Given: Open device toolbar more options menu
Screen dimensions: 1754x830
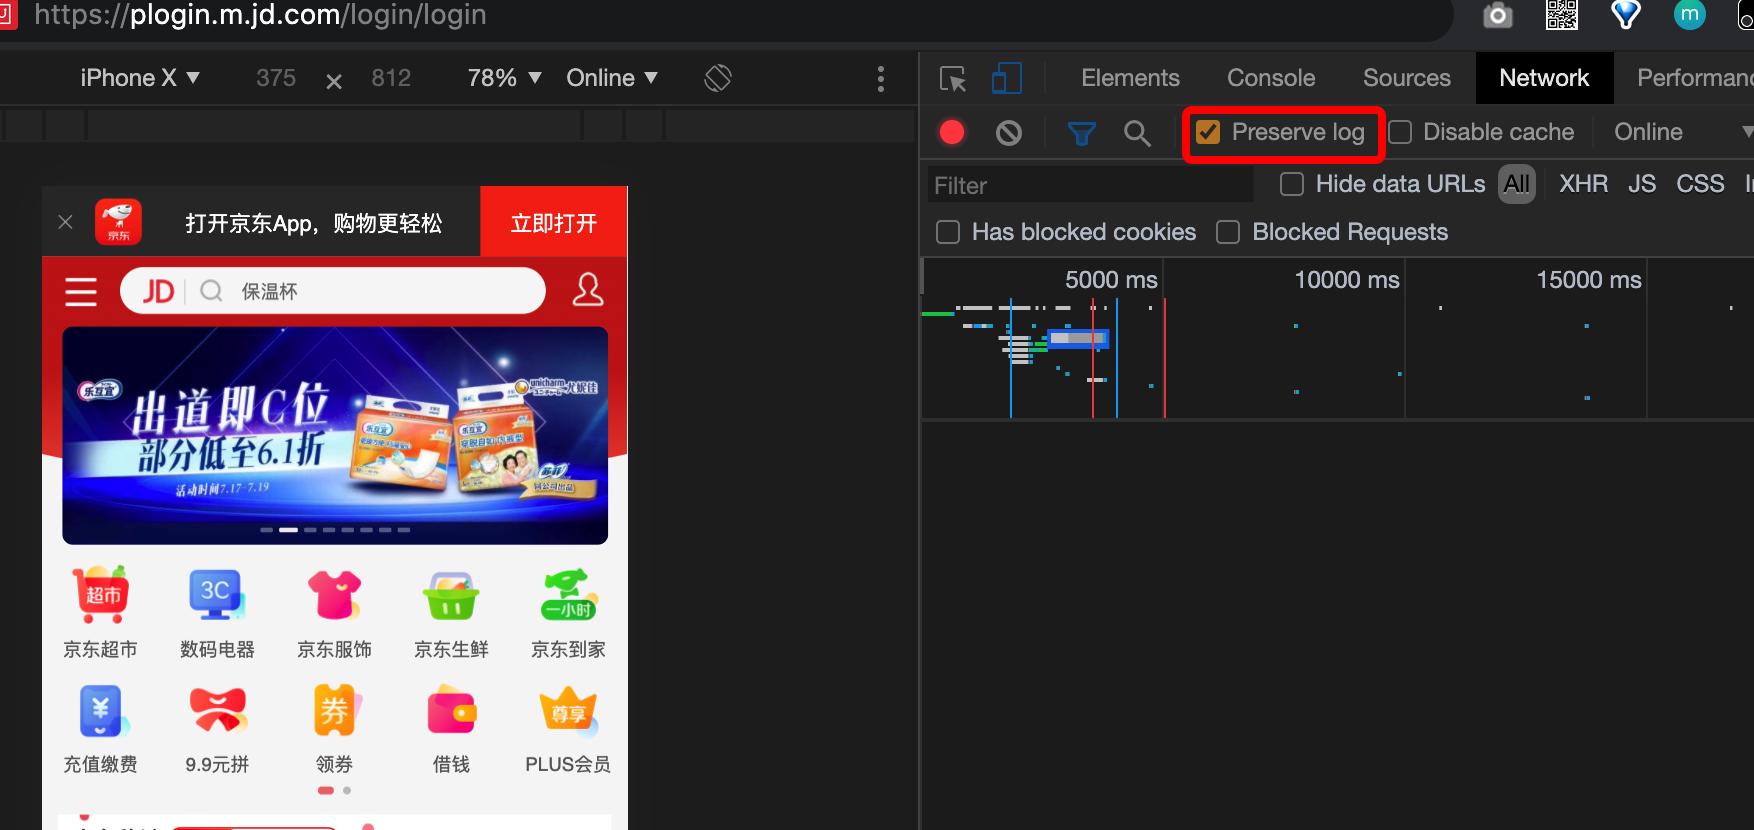Looking at the screenshot, I should pos(881,79).
